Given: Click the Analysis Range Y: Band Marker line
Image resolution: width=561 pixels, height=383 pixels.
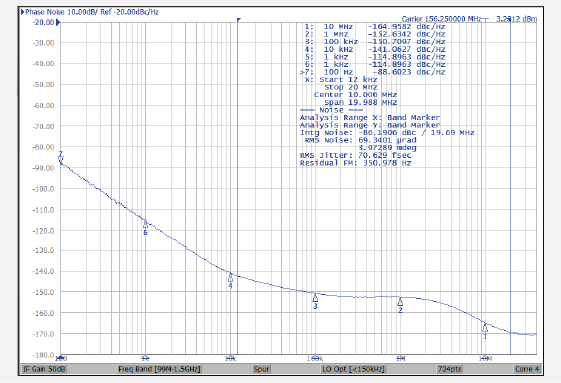Looking at the screenshot, I should (x=370, y=125).
